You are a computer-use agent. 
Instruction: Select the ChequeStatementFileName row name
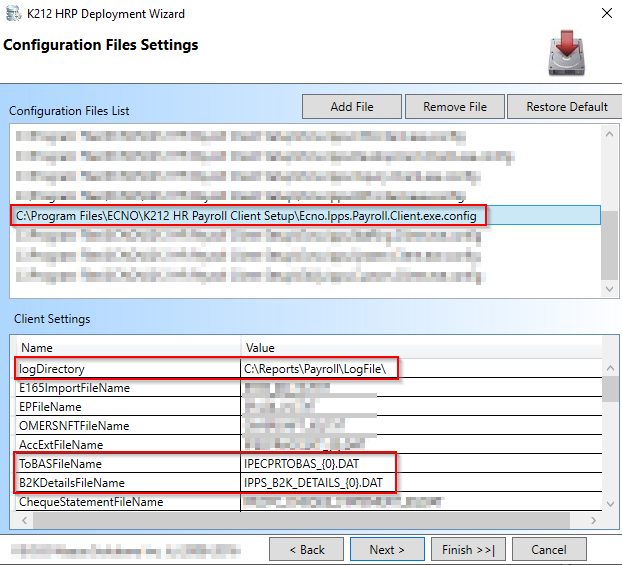pyautogui.click(x=128, y=502)
